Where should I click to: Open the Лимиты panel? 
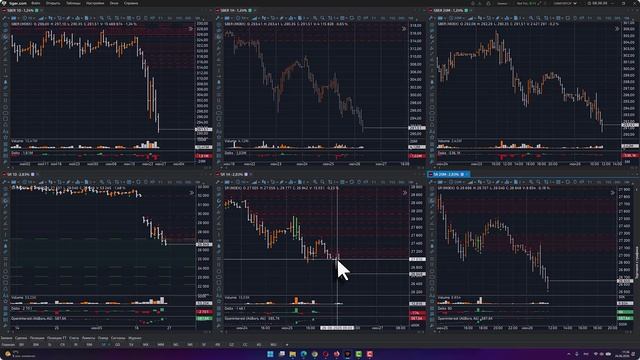(x=88, y=338)
